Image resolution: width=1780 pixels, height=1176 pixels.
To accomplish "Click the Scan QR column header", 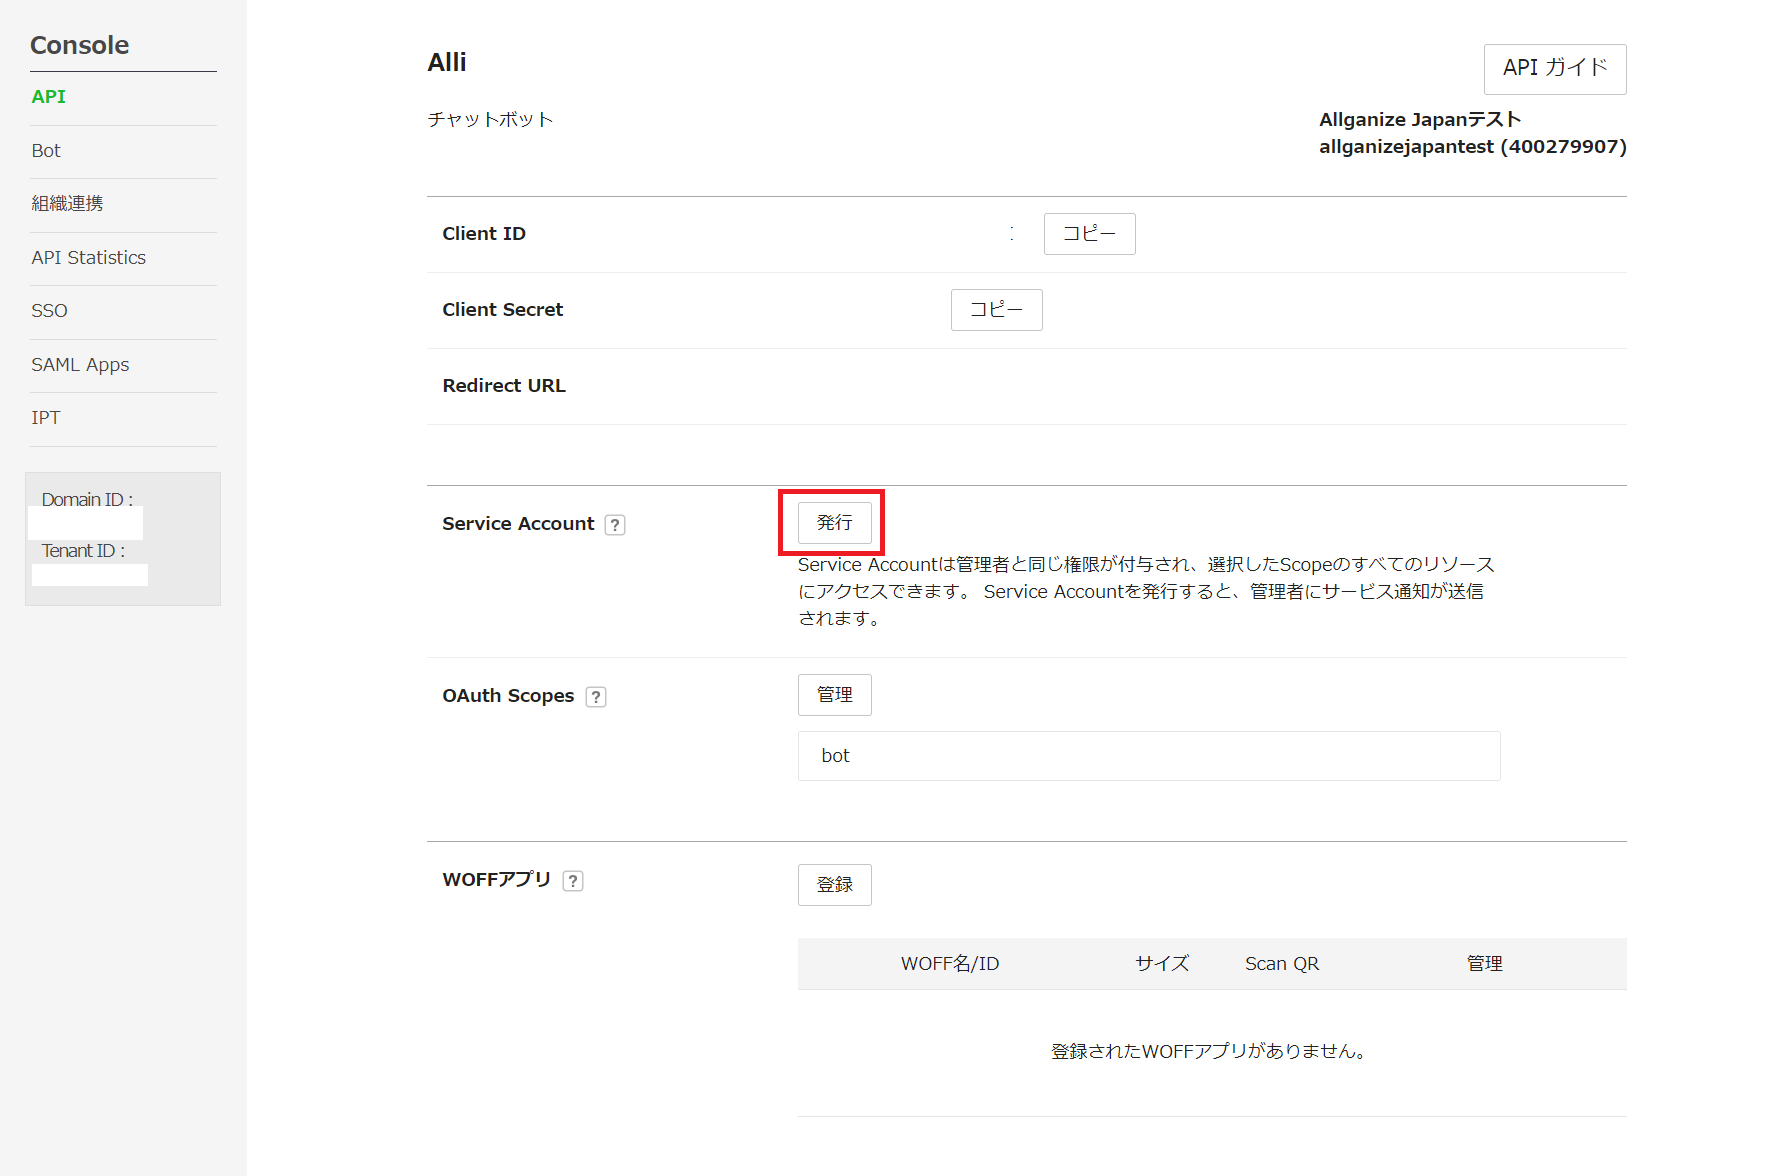I will tap(1281, 964).
